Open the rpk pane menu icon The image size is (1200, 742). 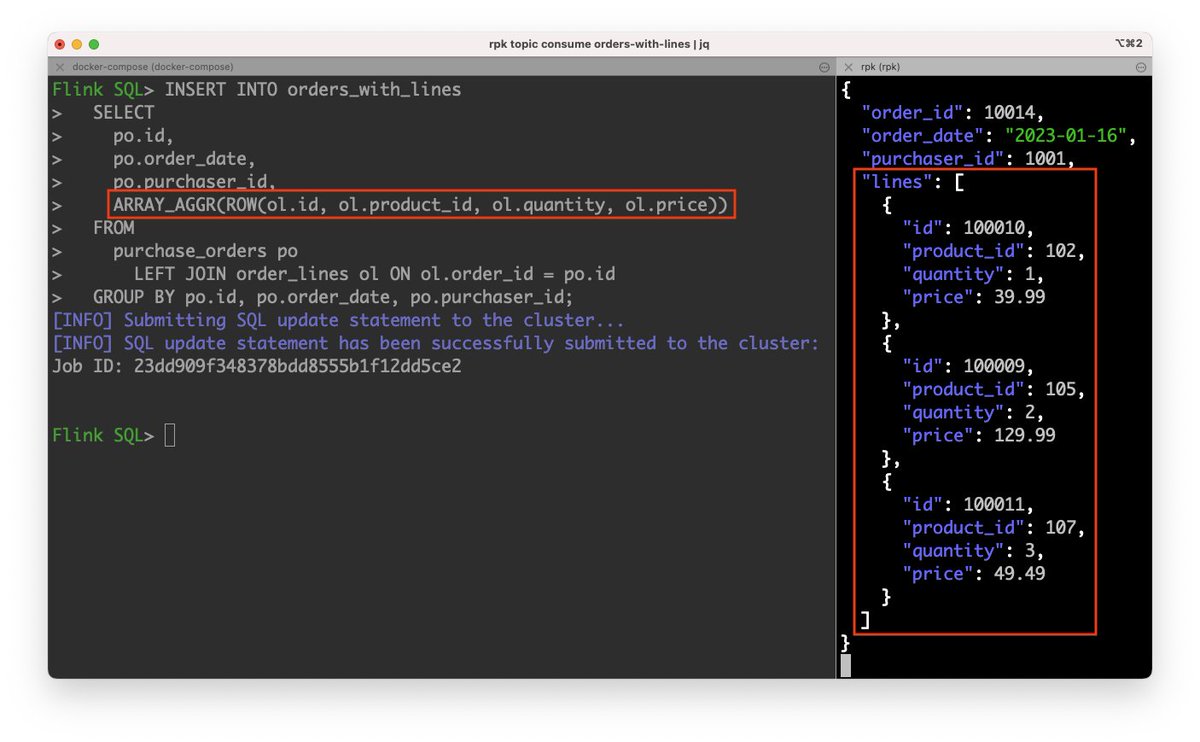(1141, 67)
